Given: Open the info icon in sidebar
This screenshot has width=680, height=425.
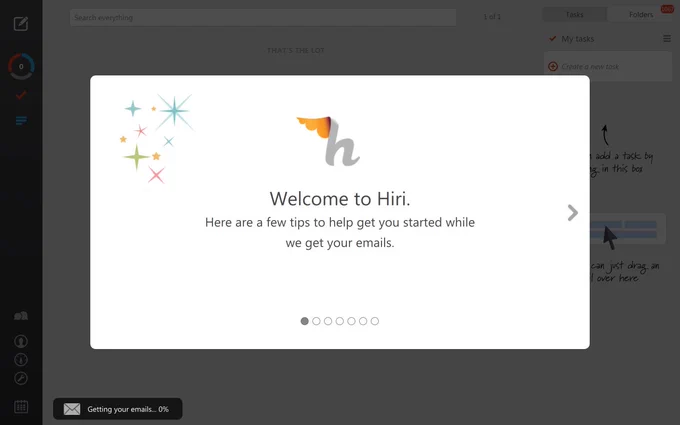Looking at the screenshot, I should pyautogui.click(x=21, y=360).
